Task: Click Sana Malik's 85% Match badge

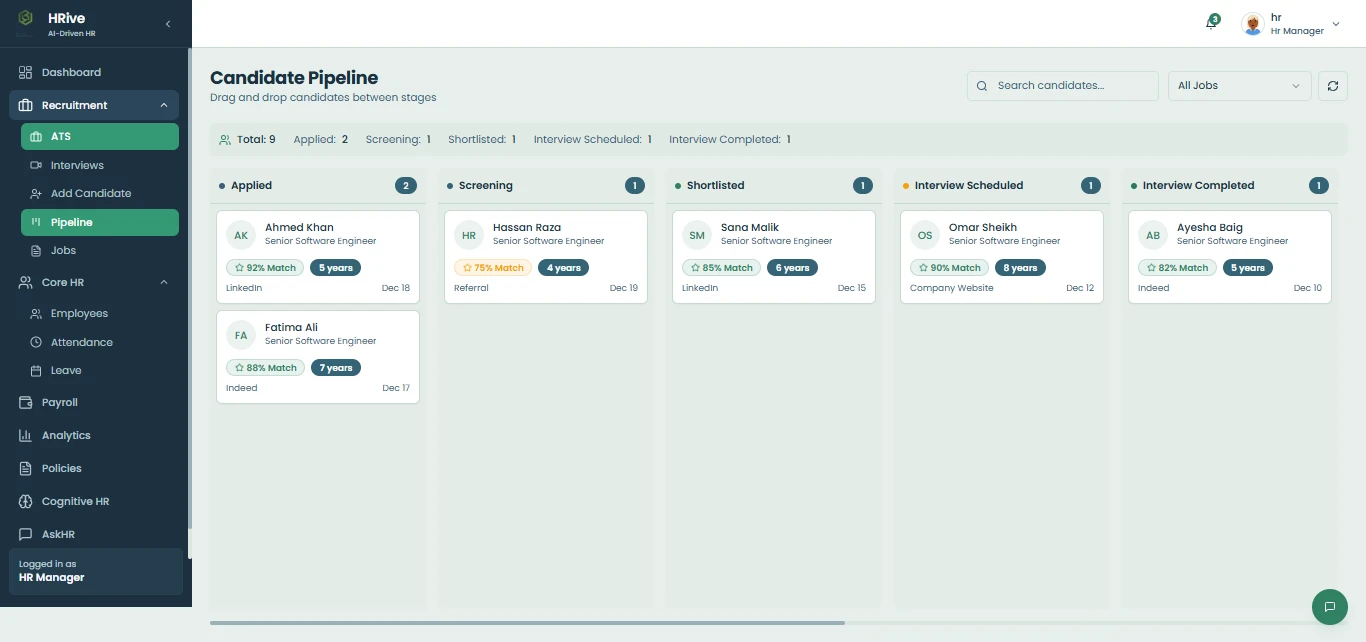Action: [721, 268]
